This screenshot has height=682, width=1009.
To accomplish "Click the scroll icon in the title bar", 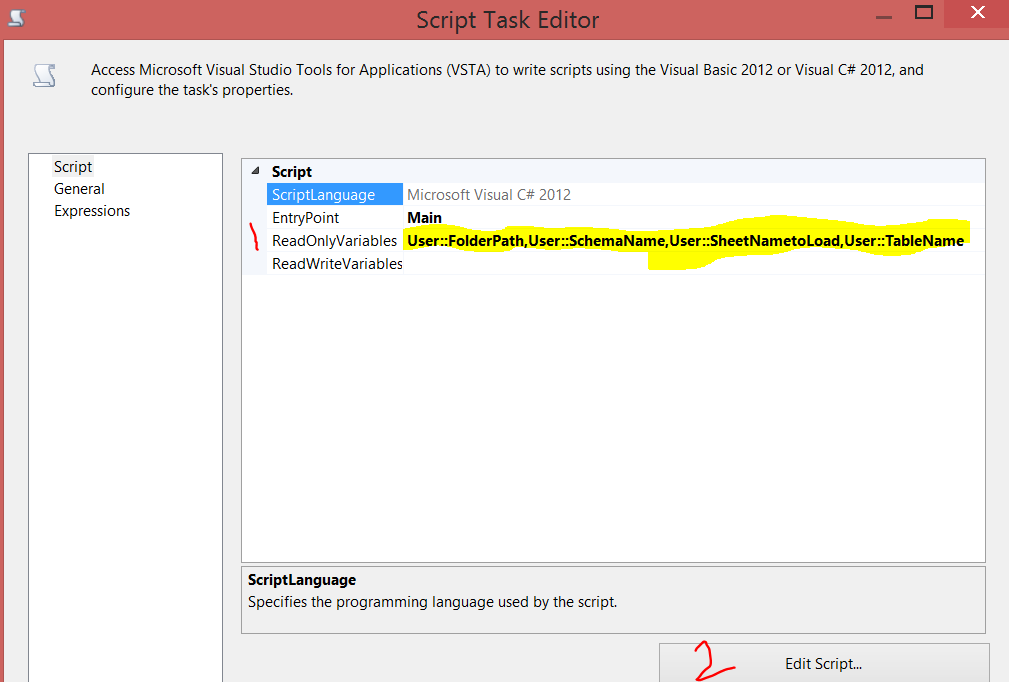I will (x=15, y=17).
